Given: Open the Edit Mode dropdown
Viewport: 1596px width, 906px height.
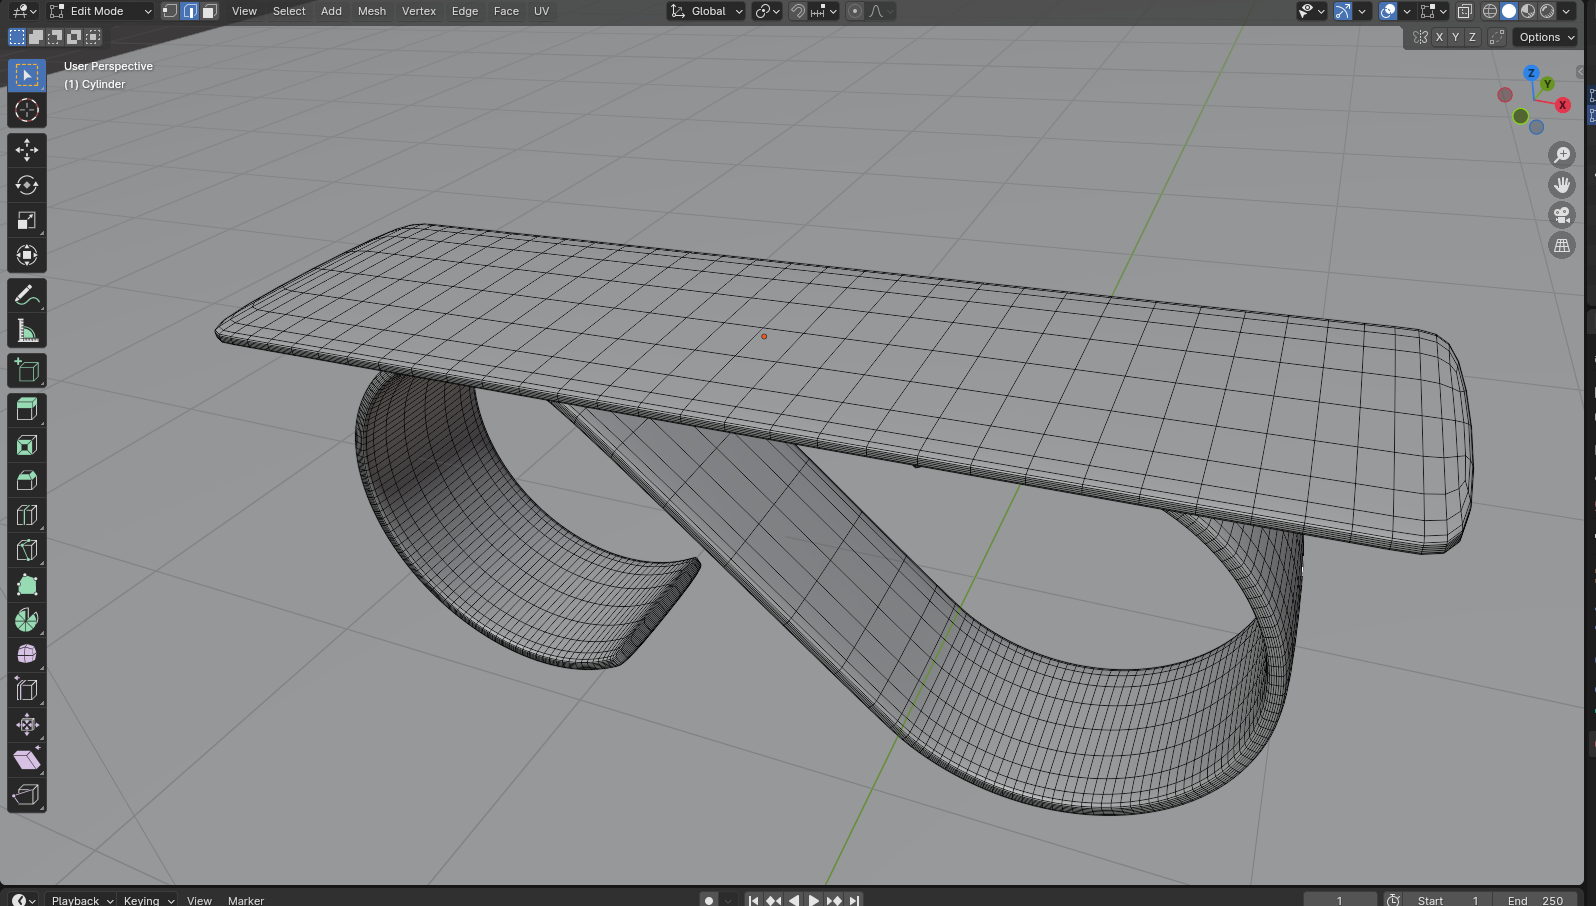Looking at the screenshot, I should [101, 11].
